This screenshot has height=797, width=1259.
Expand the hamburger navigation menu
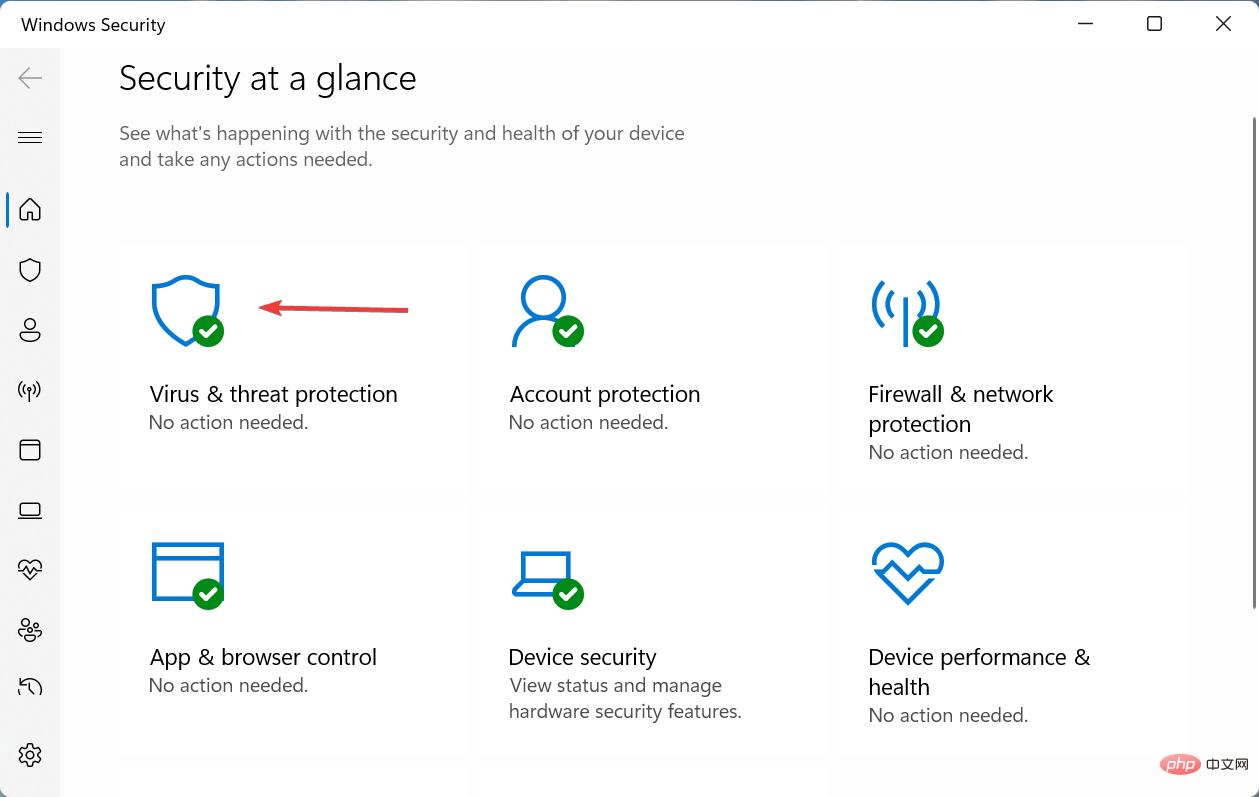coord(30,137)
